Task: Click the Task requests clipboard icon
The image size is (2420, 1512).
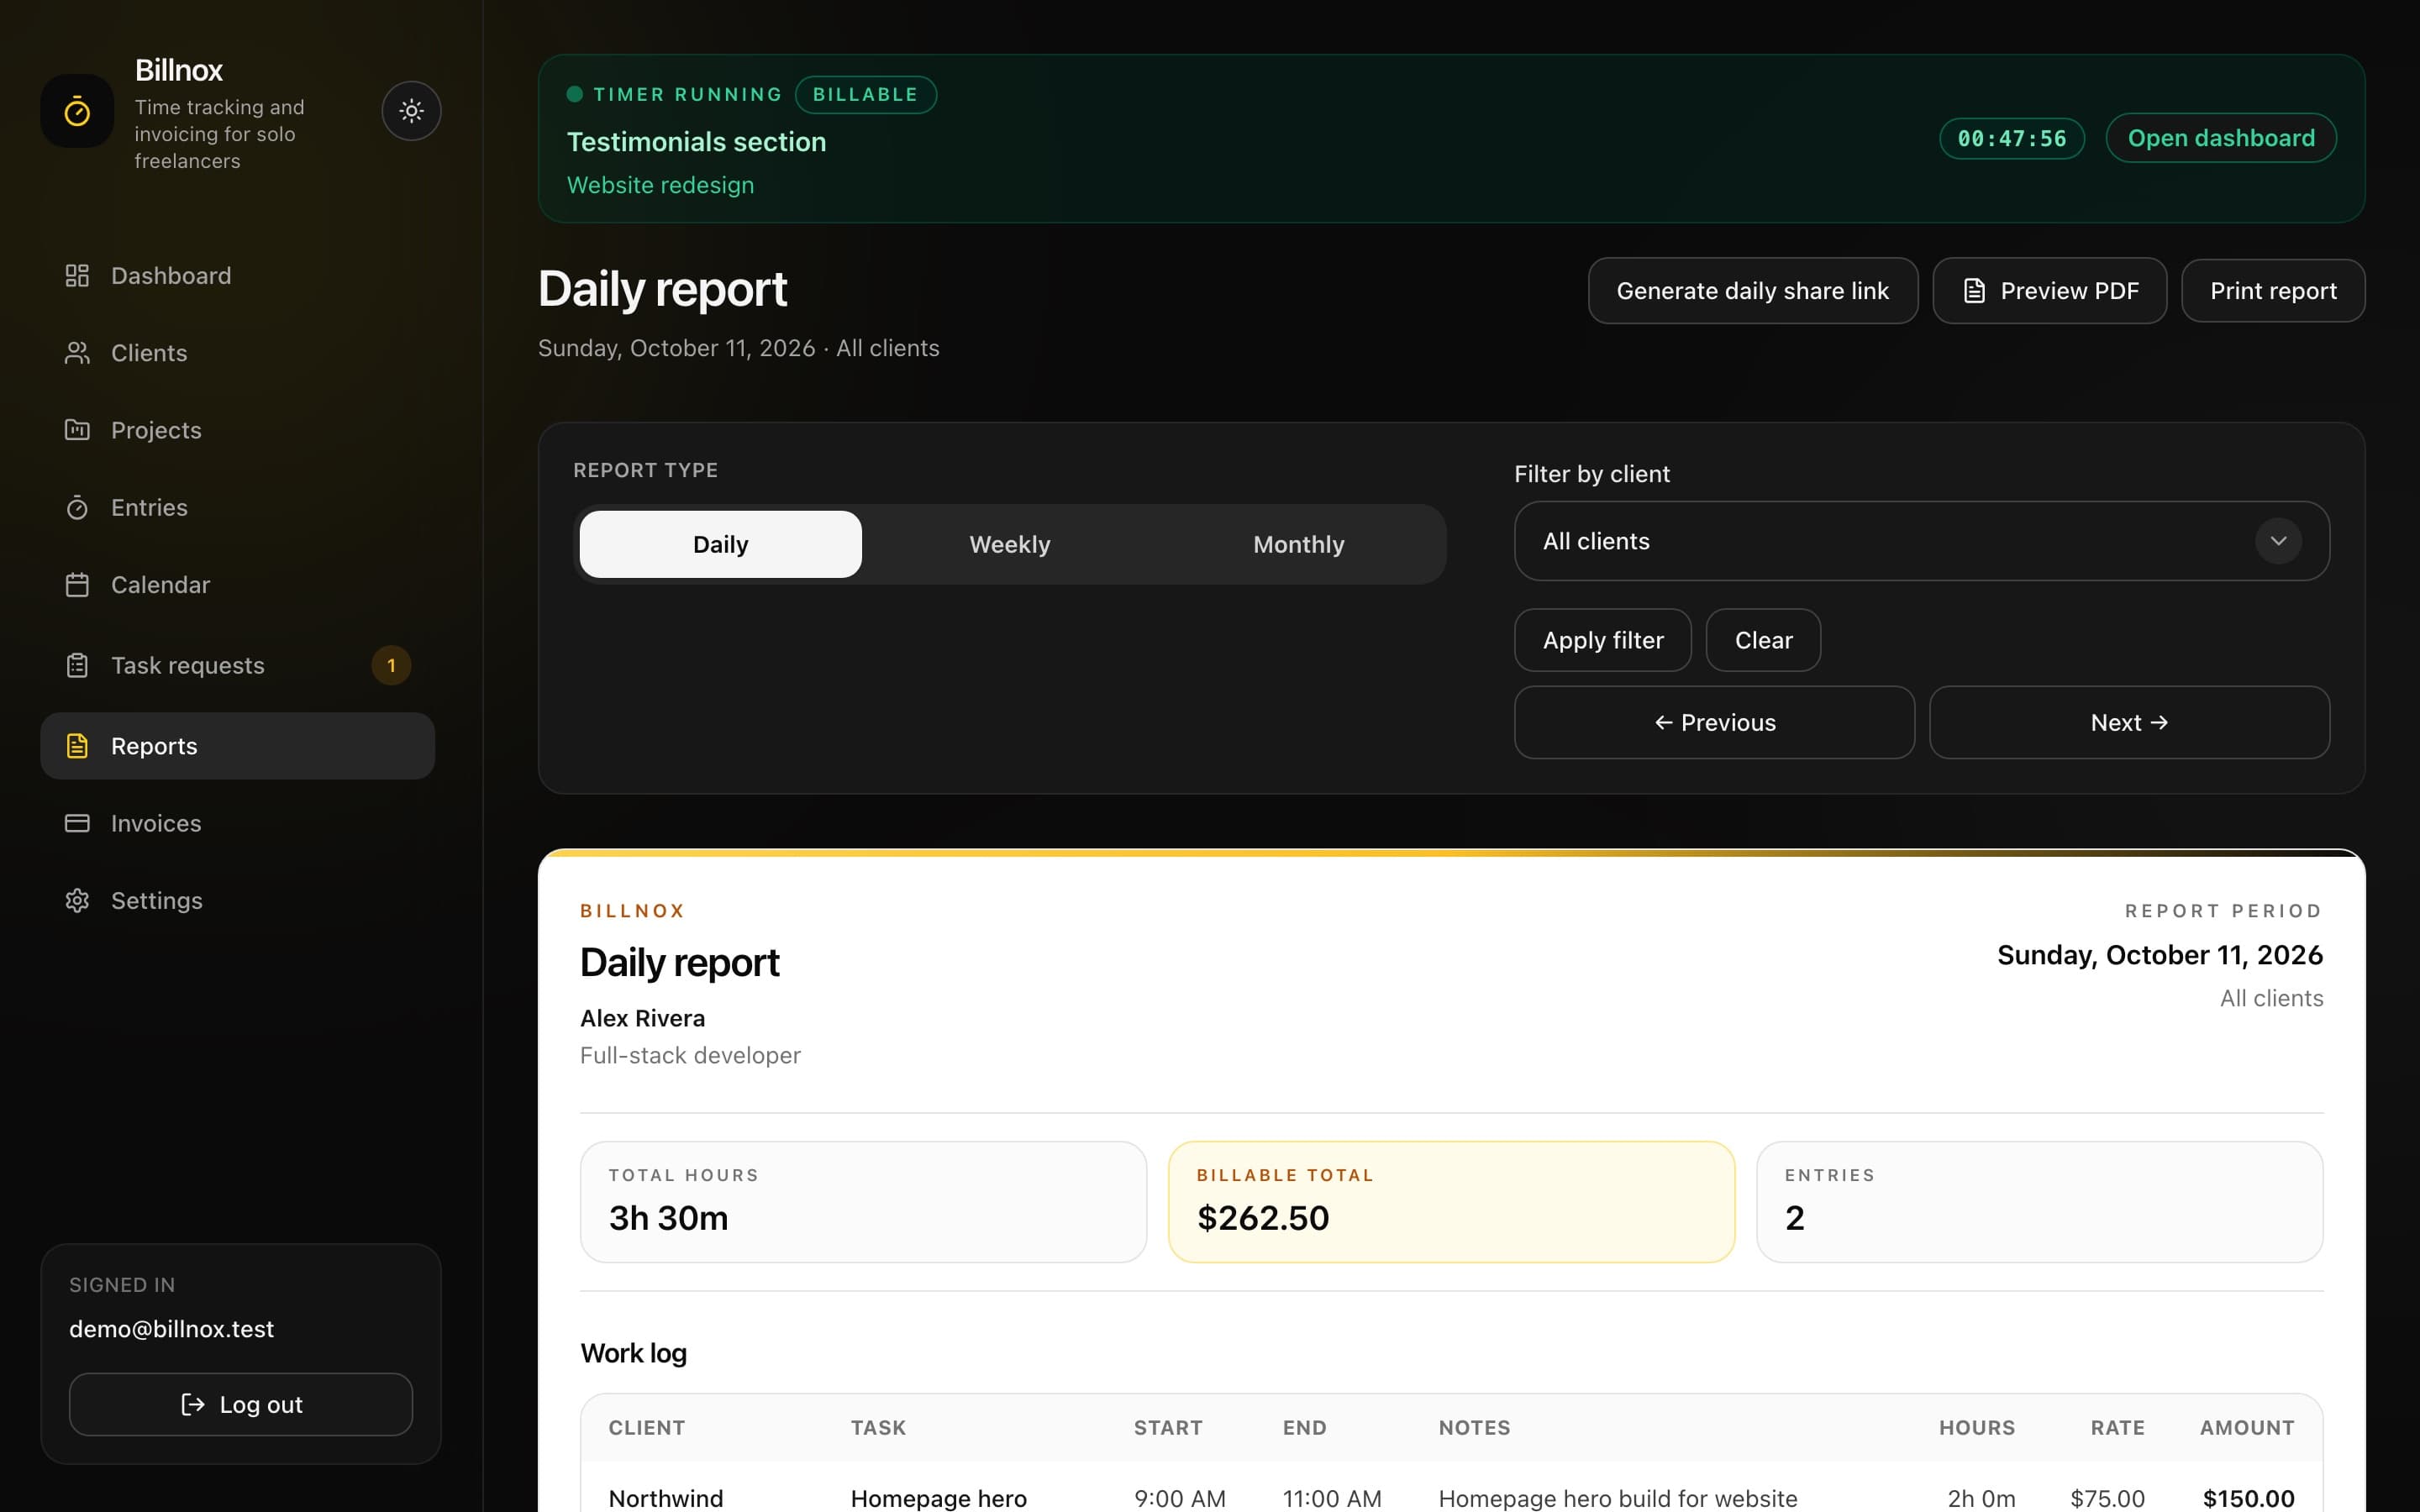Action: point(77,665)
